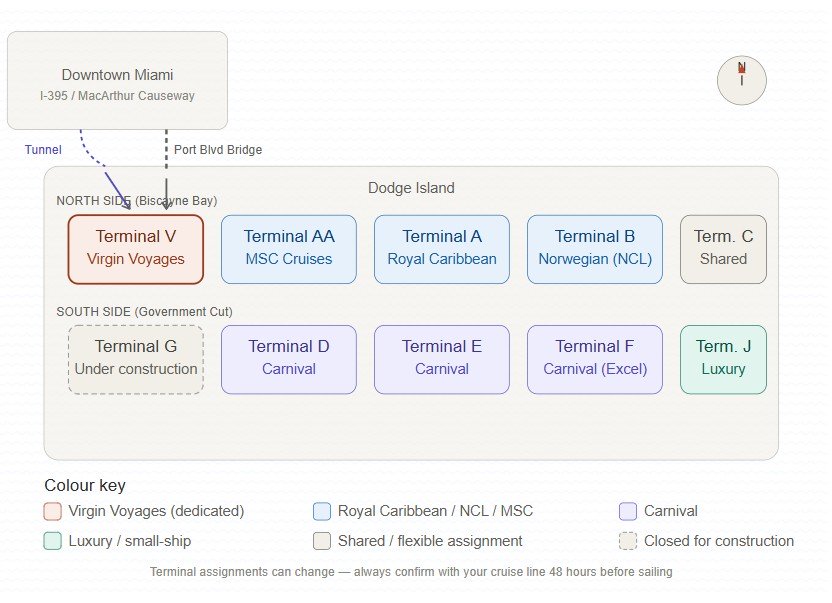Viewport: 832px width, 603px height.
Task: Select the Terminal D Carnival box
Action: (289, 358)
